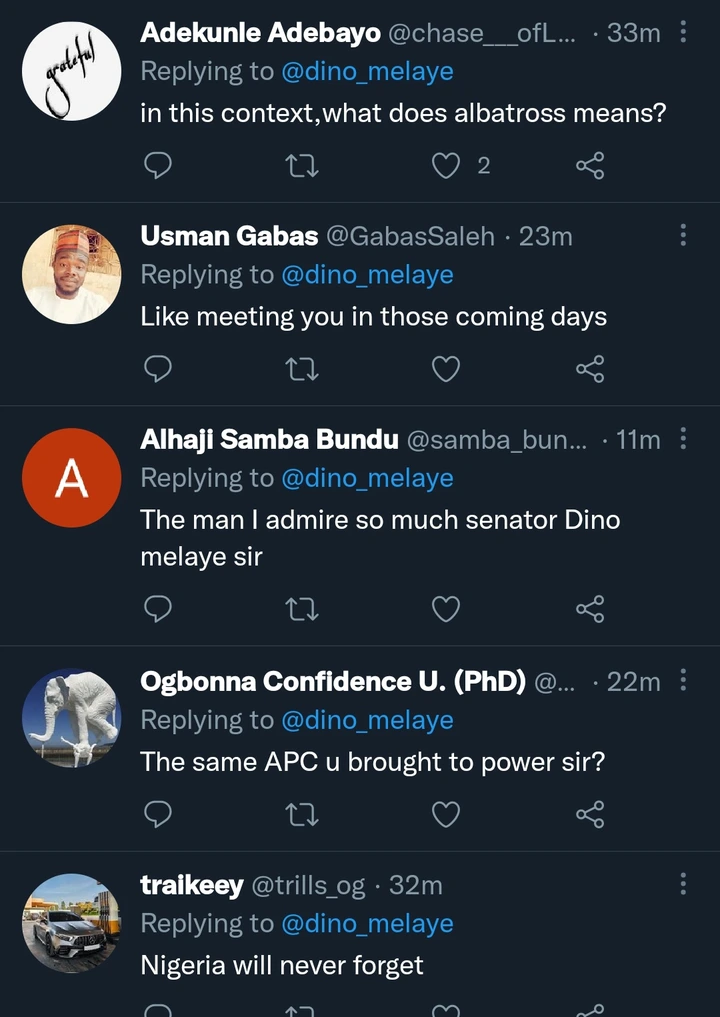720x1017 pixels.
Task: Open @dino_melaye link in traikeey's reply
Action: click(x=367, y=924)
